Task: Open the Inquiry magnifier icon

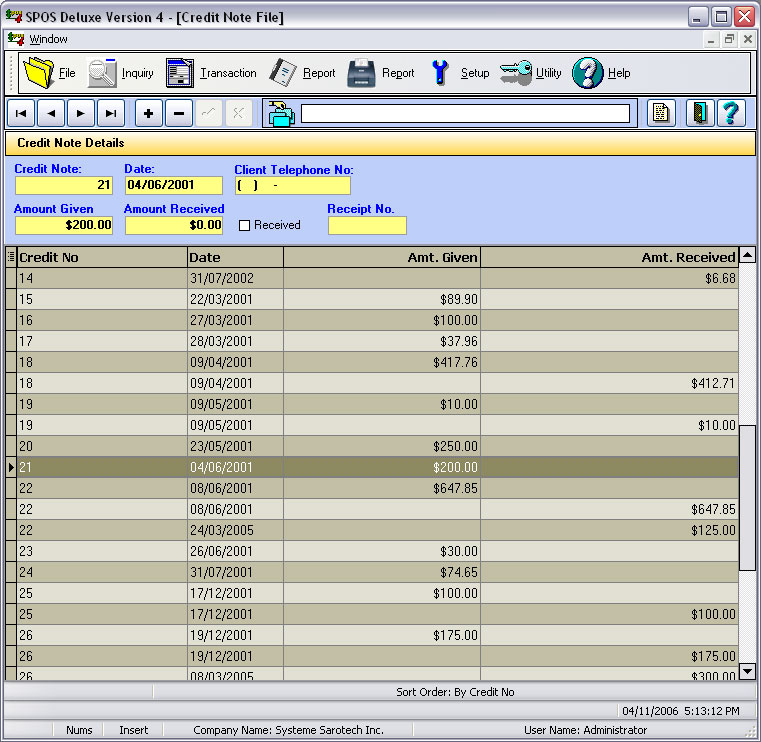Action: click(102, 73)
